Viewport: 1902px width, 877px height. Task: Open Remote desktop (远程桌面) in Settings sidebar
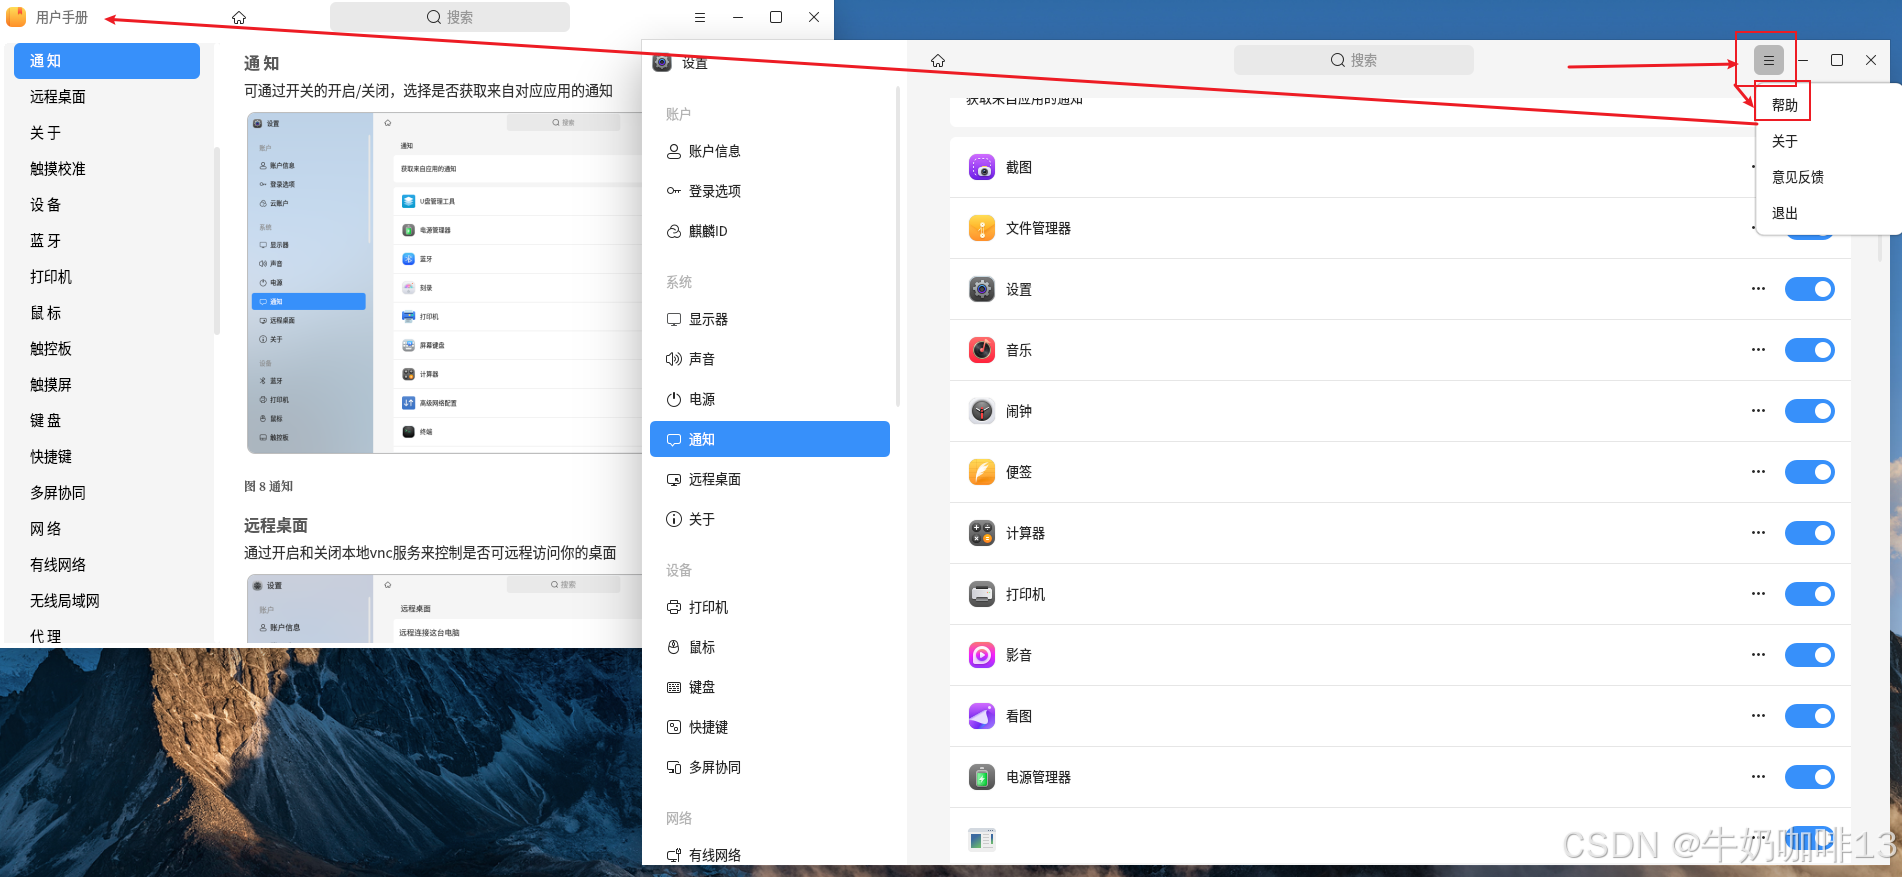(770, 479)
